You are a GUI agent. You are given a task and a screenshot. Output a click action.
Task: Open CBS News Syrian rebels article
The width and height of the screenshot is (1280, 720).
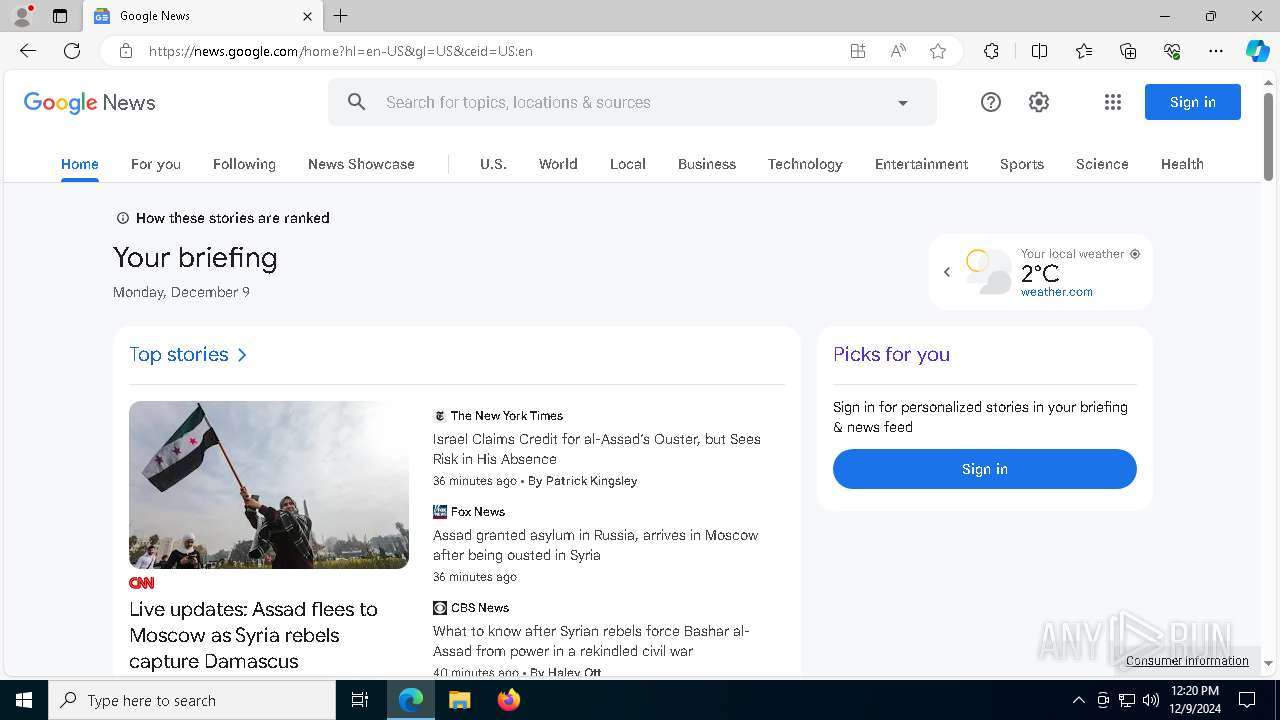click(591, 641)
